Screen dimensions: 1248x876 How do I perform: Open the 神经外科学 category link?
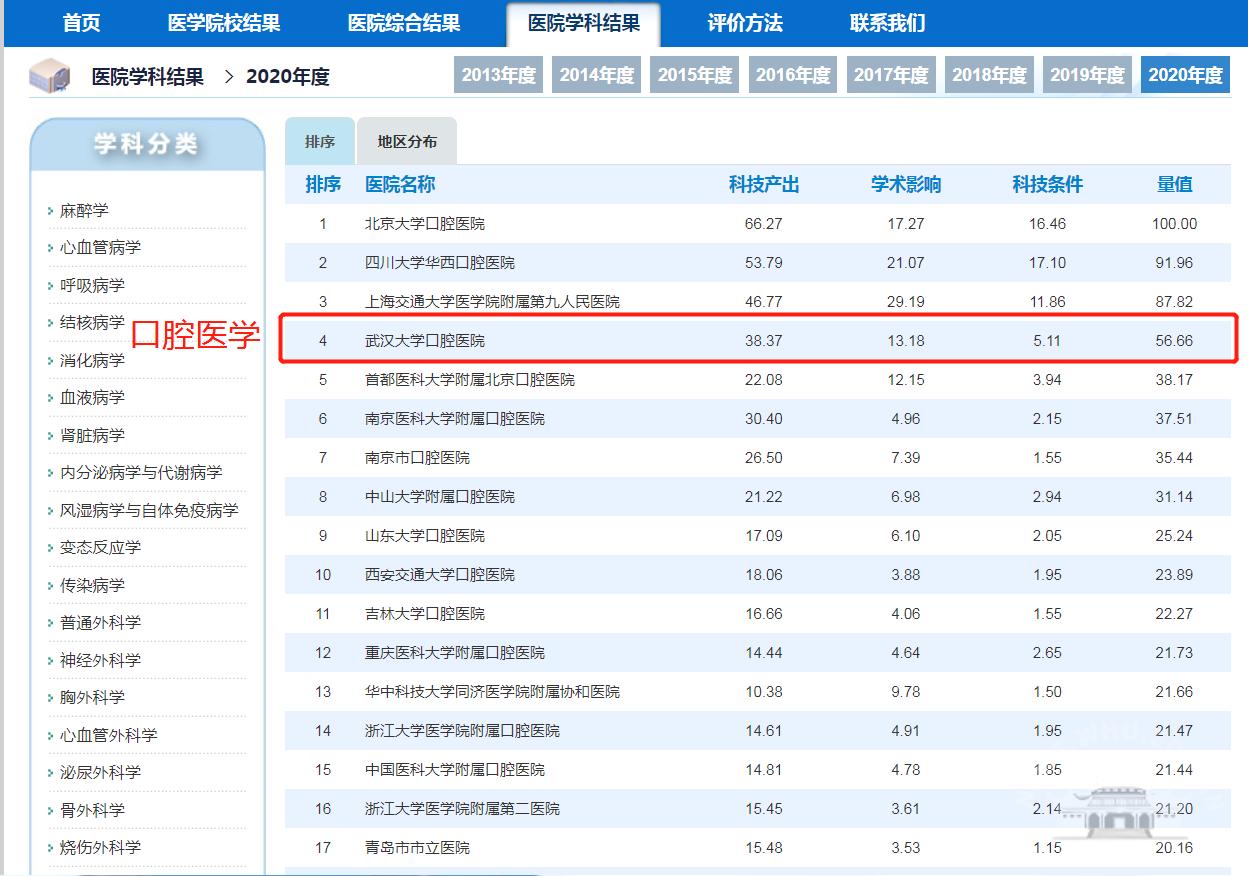(100, 660)
